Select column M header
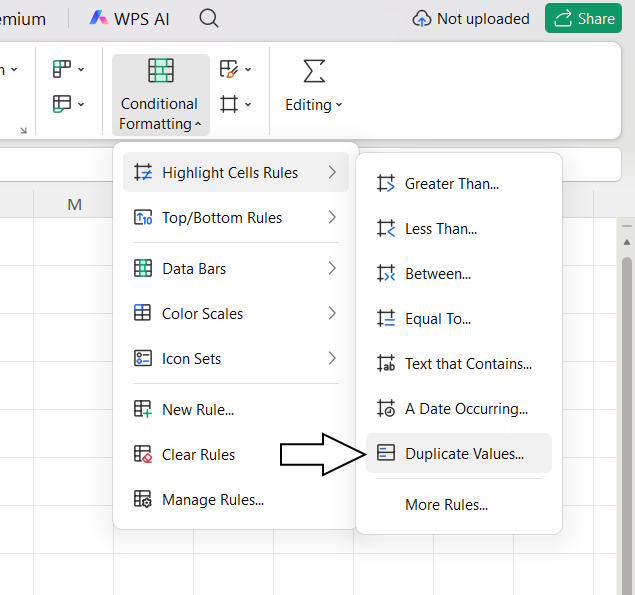The image size is (635, 595). tap(74, 205)
